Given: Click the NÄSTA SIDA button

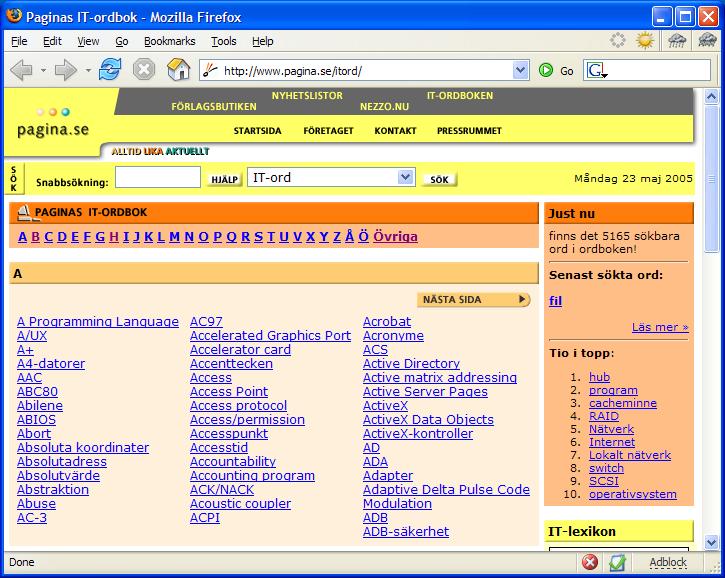Looking at the screenshot, I should click(x=473, y=299).
